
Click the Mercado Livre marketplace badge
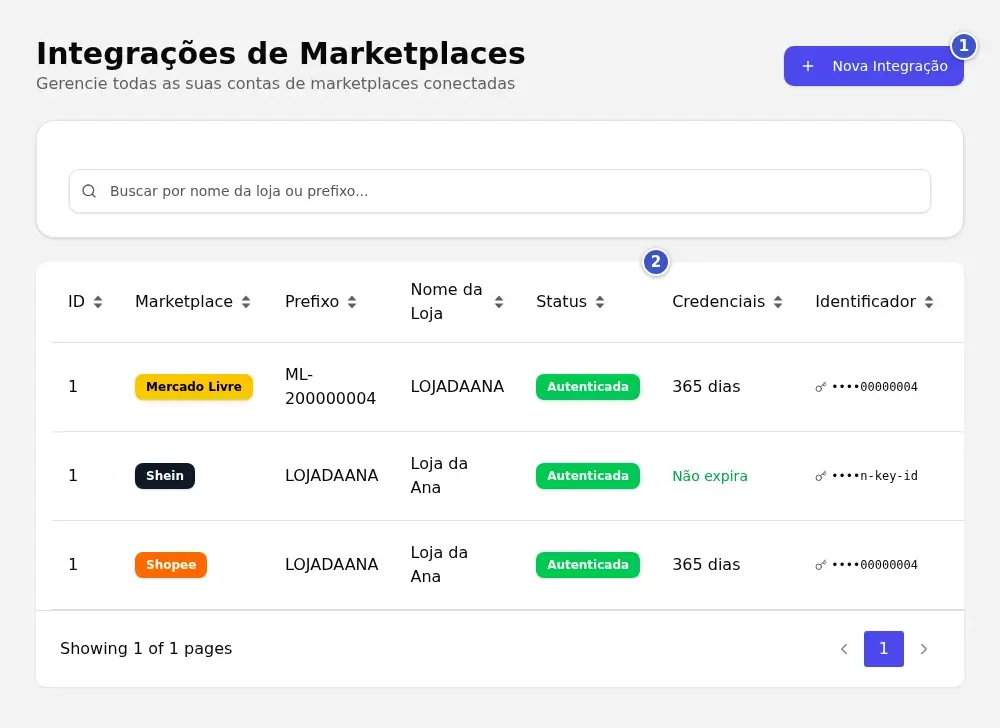coord(194,386)
